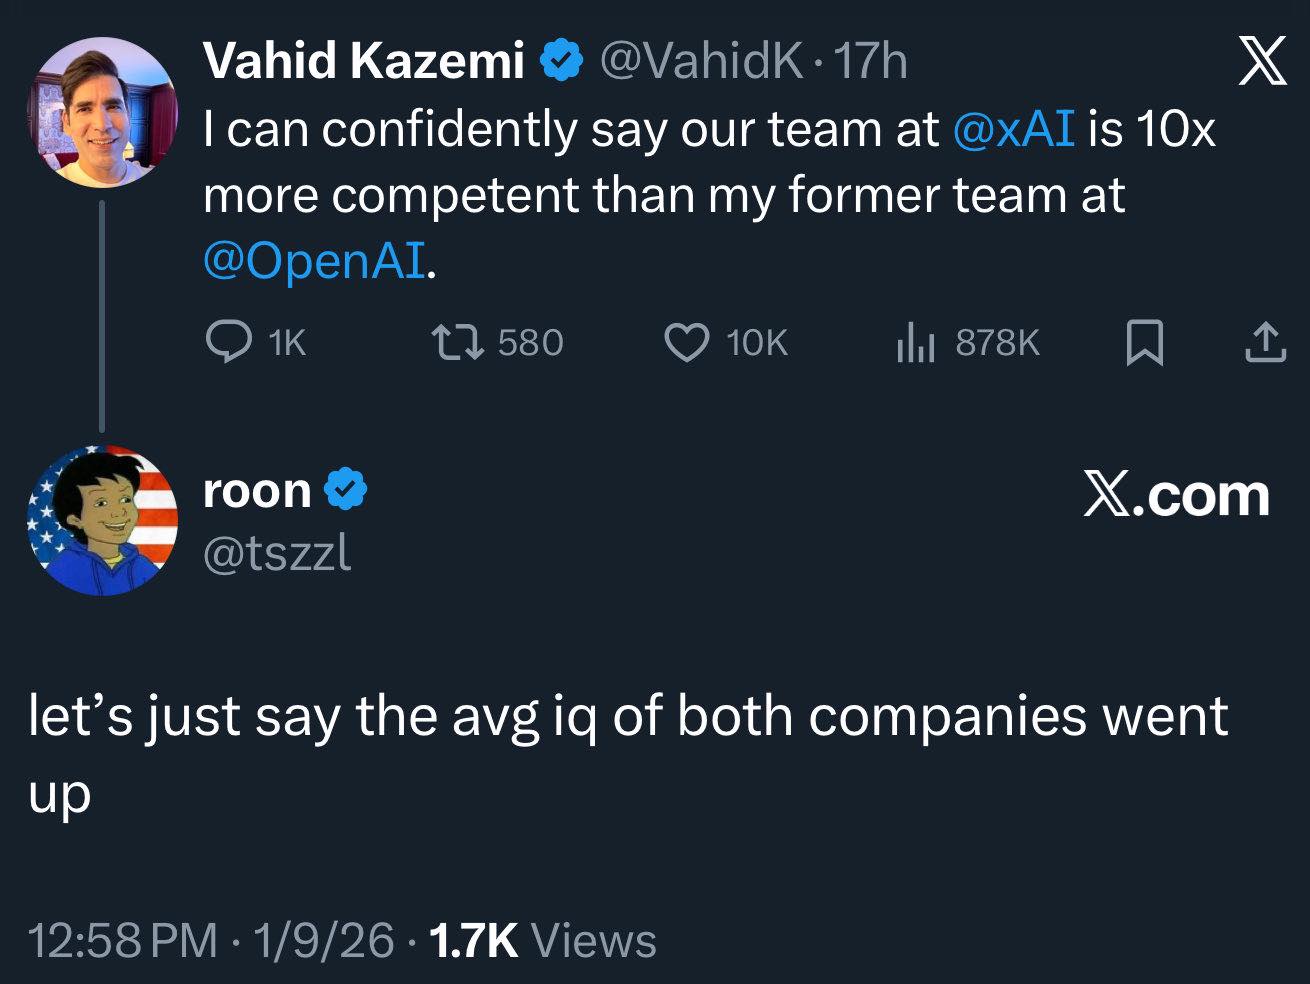Select the repost icon showing 580
1310x984 pixels.
click(461, 343)
